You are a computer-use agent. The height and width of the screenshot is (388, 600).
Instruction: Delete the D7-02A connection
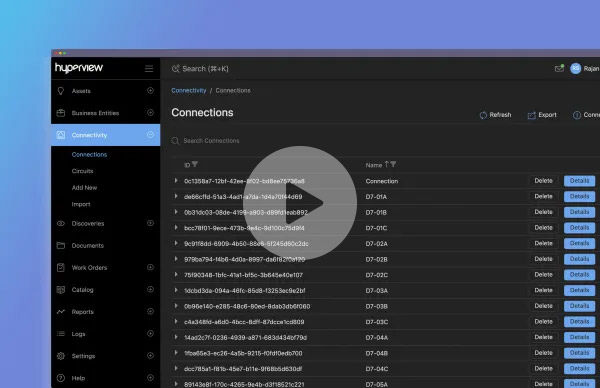(x=543, y=243)
